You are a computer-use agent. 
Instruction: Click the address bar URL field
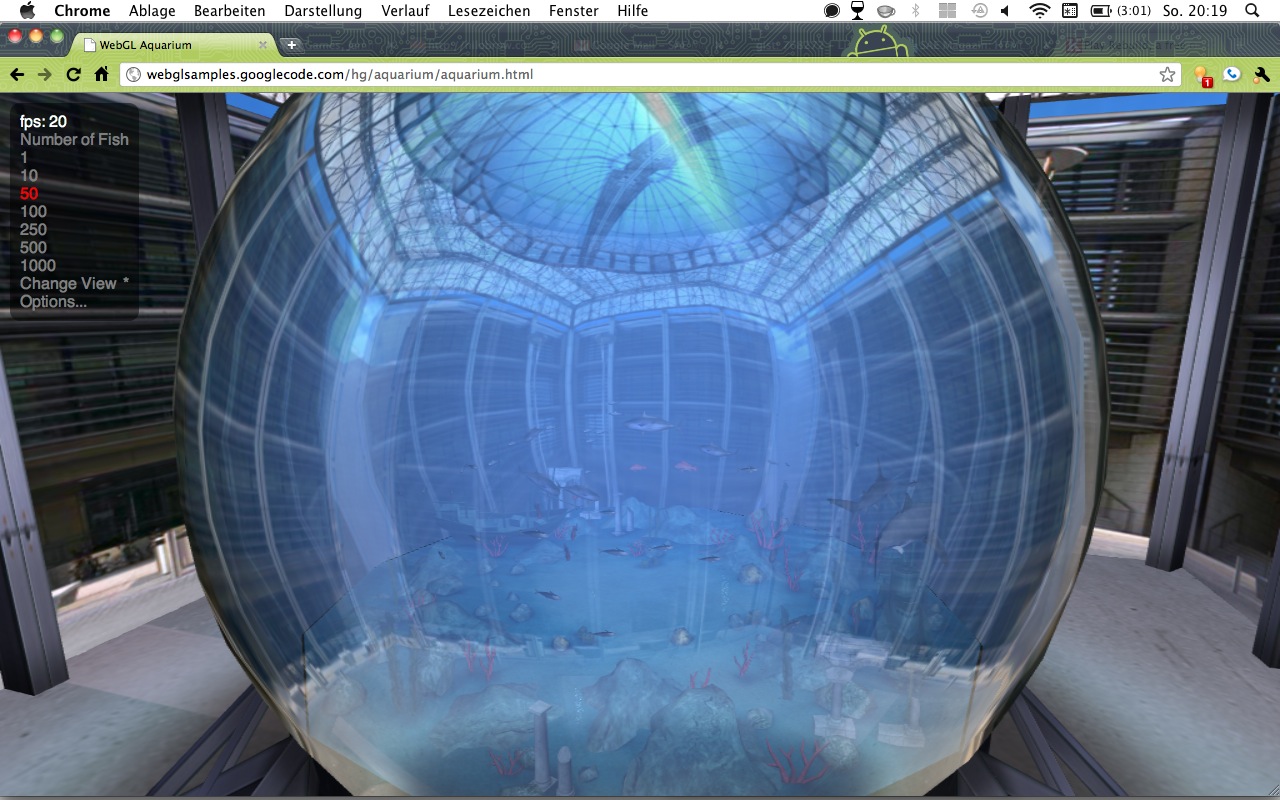click(x=650, y=75)
